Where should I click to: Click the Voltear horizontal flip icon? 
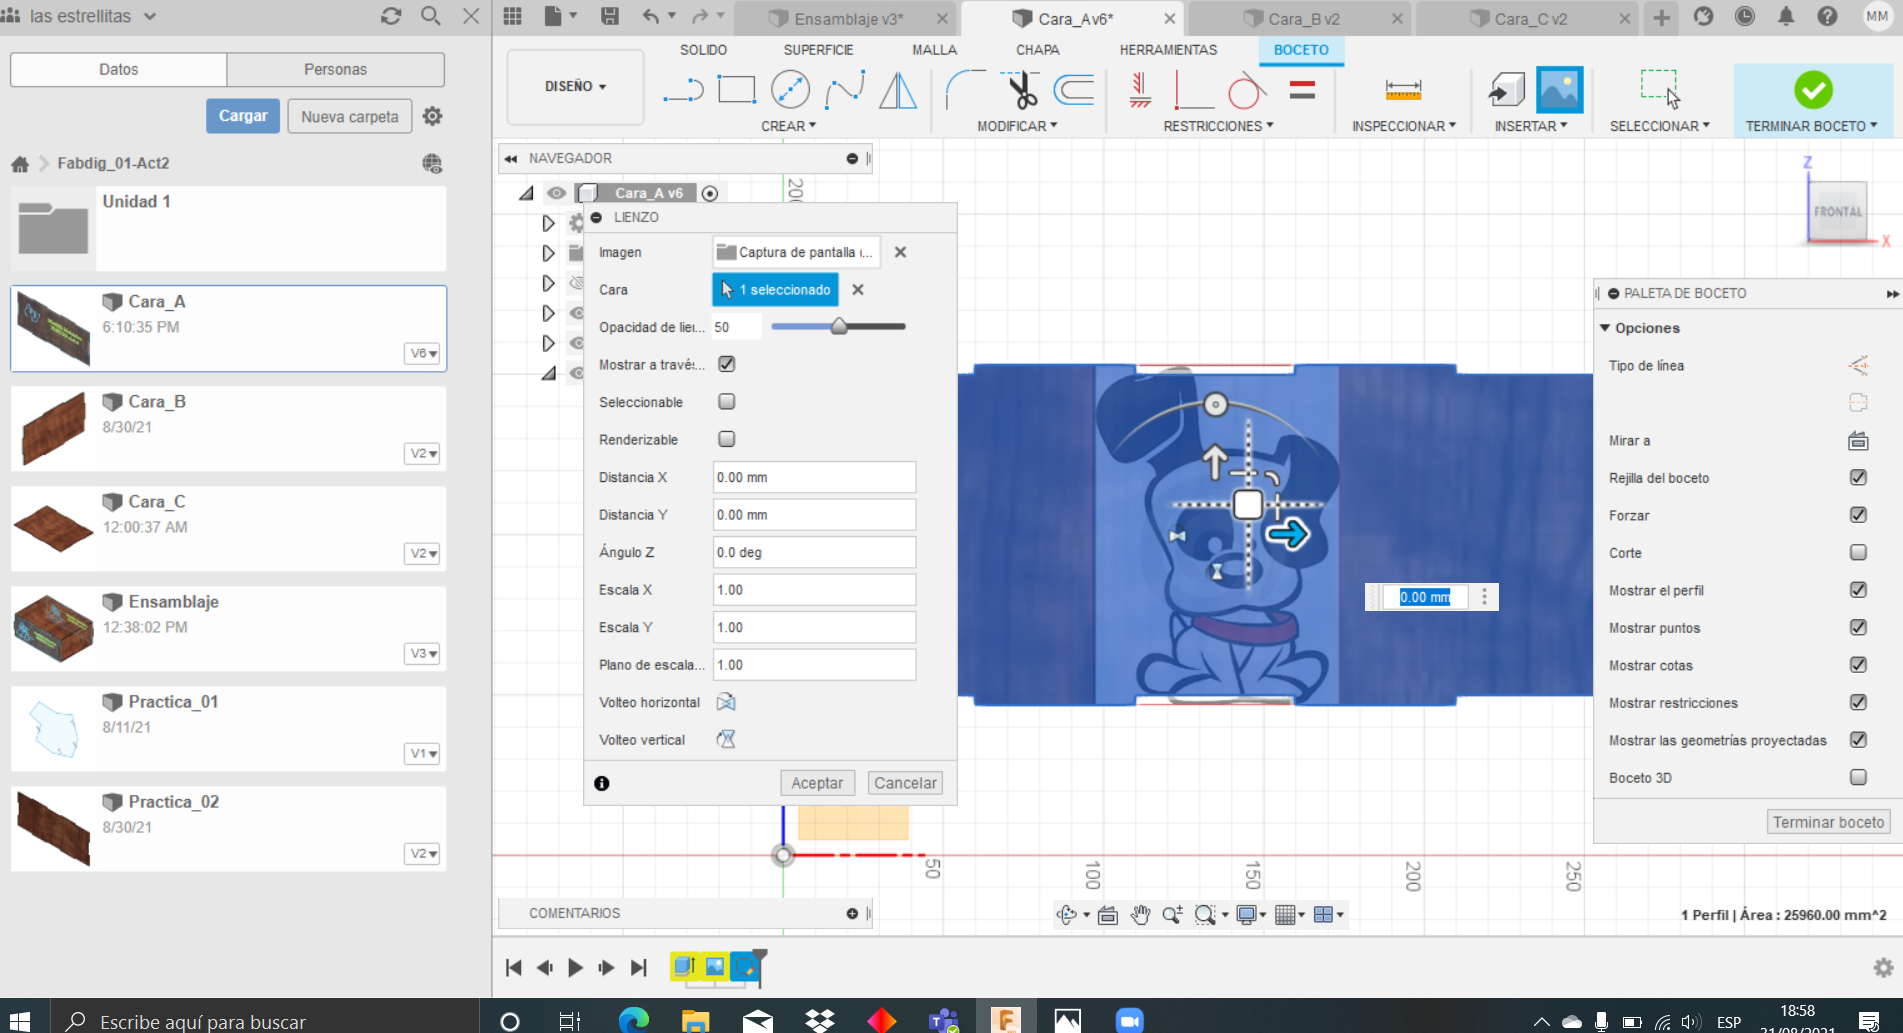coord(726,702)
